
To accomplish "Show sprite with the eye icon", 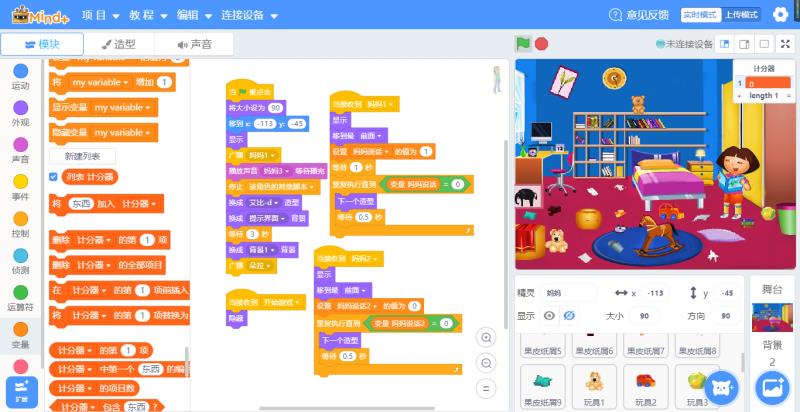I will coord(549,316).
